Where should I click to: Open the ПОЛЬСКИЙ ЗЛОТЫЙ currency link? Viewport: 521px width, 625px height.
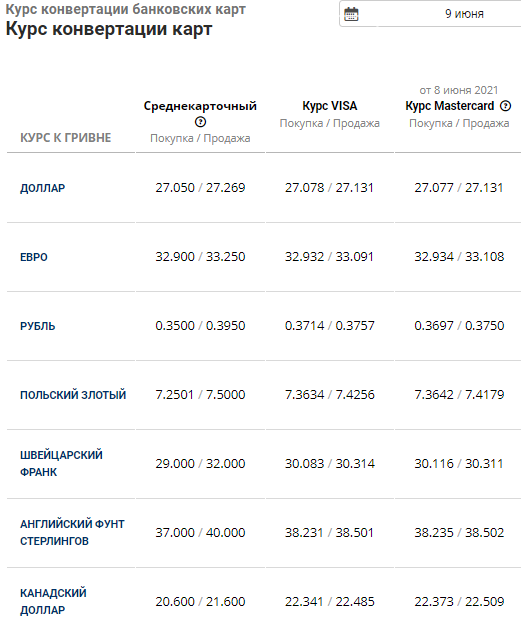tap(73, 395)
